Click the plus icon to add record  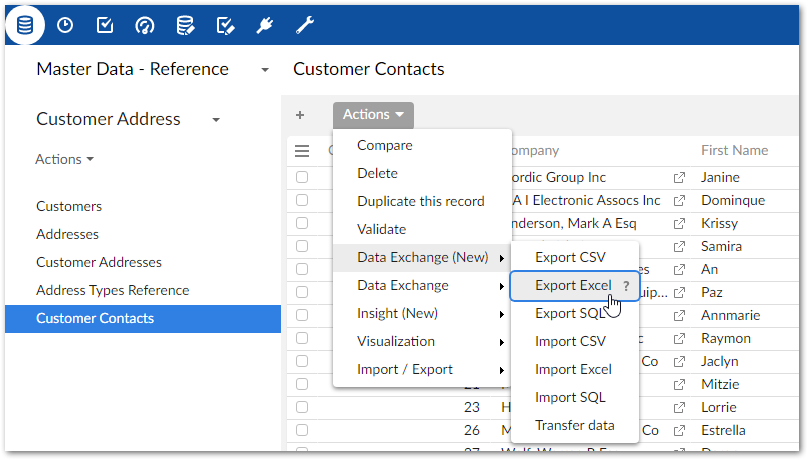tap(300, 115)
